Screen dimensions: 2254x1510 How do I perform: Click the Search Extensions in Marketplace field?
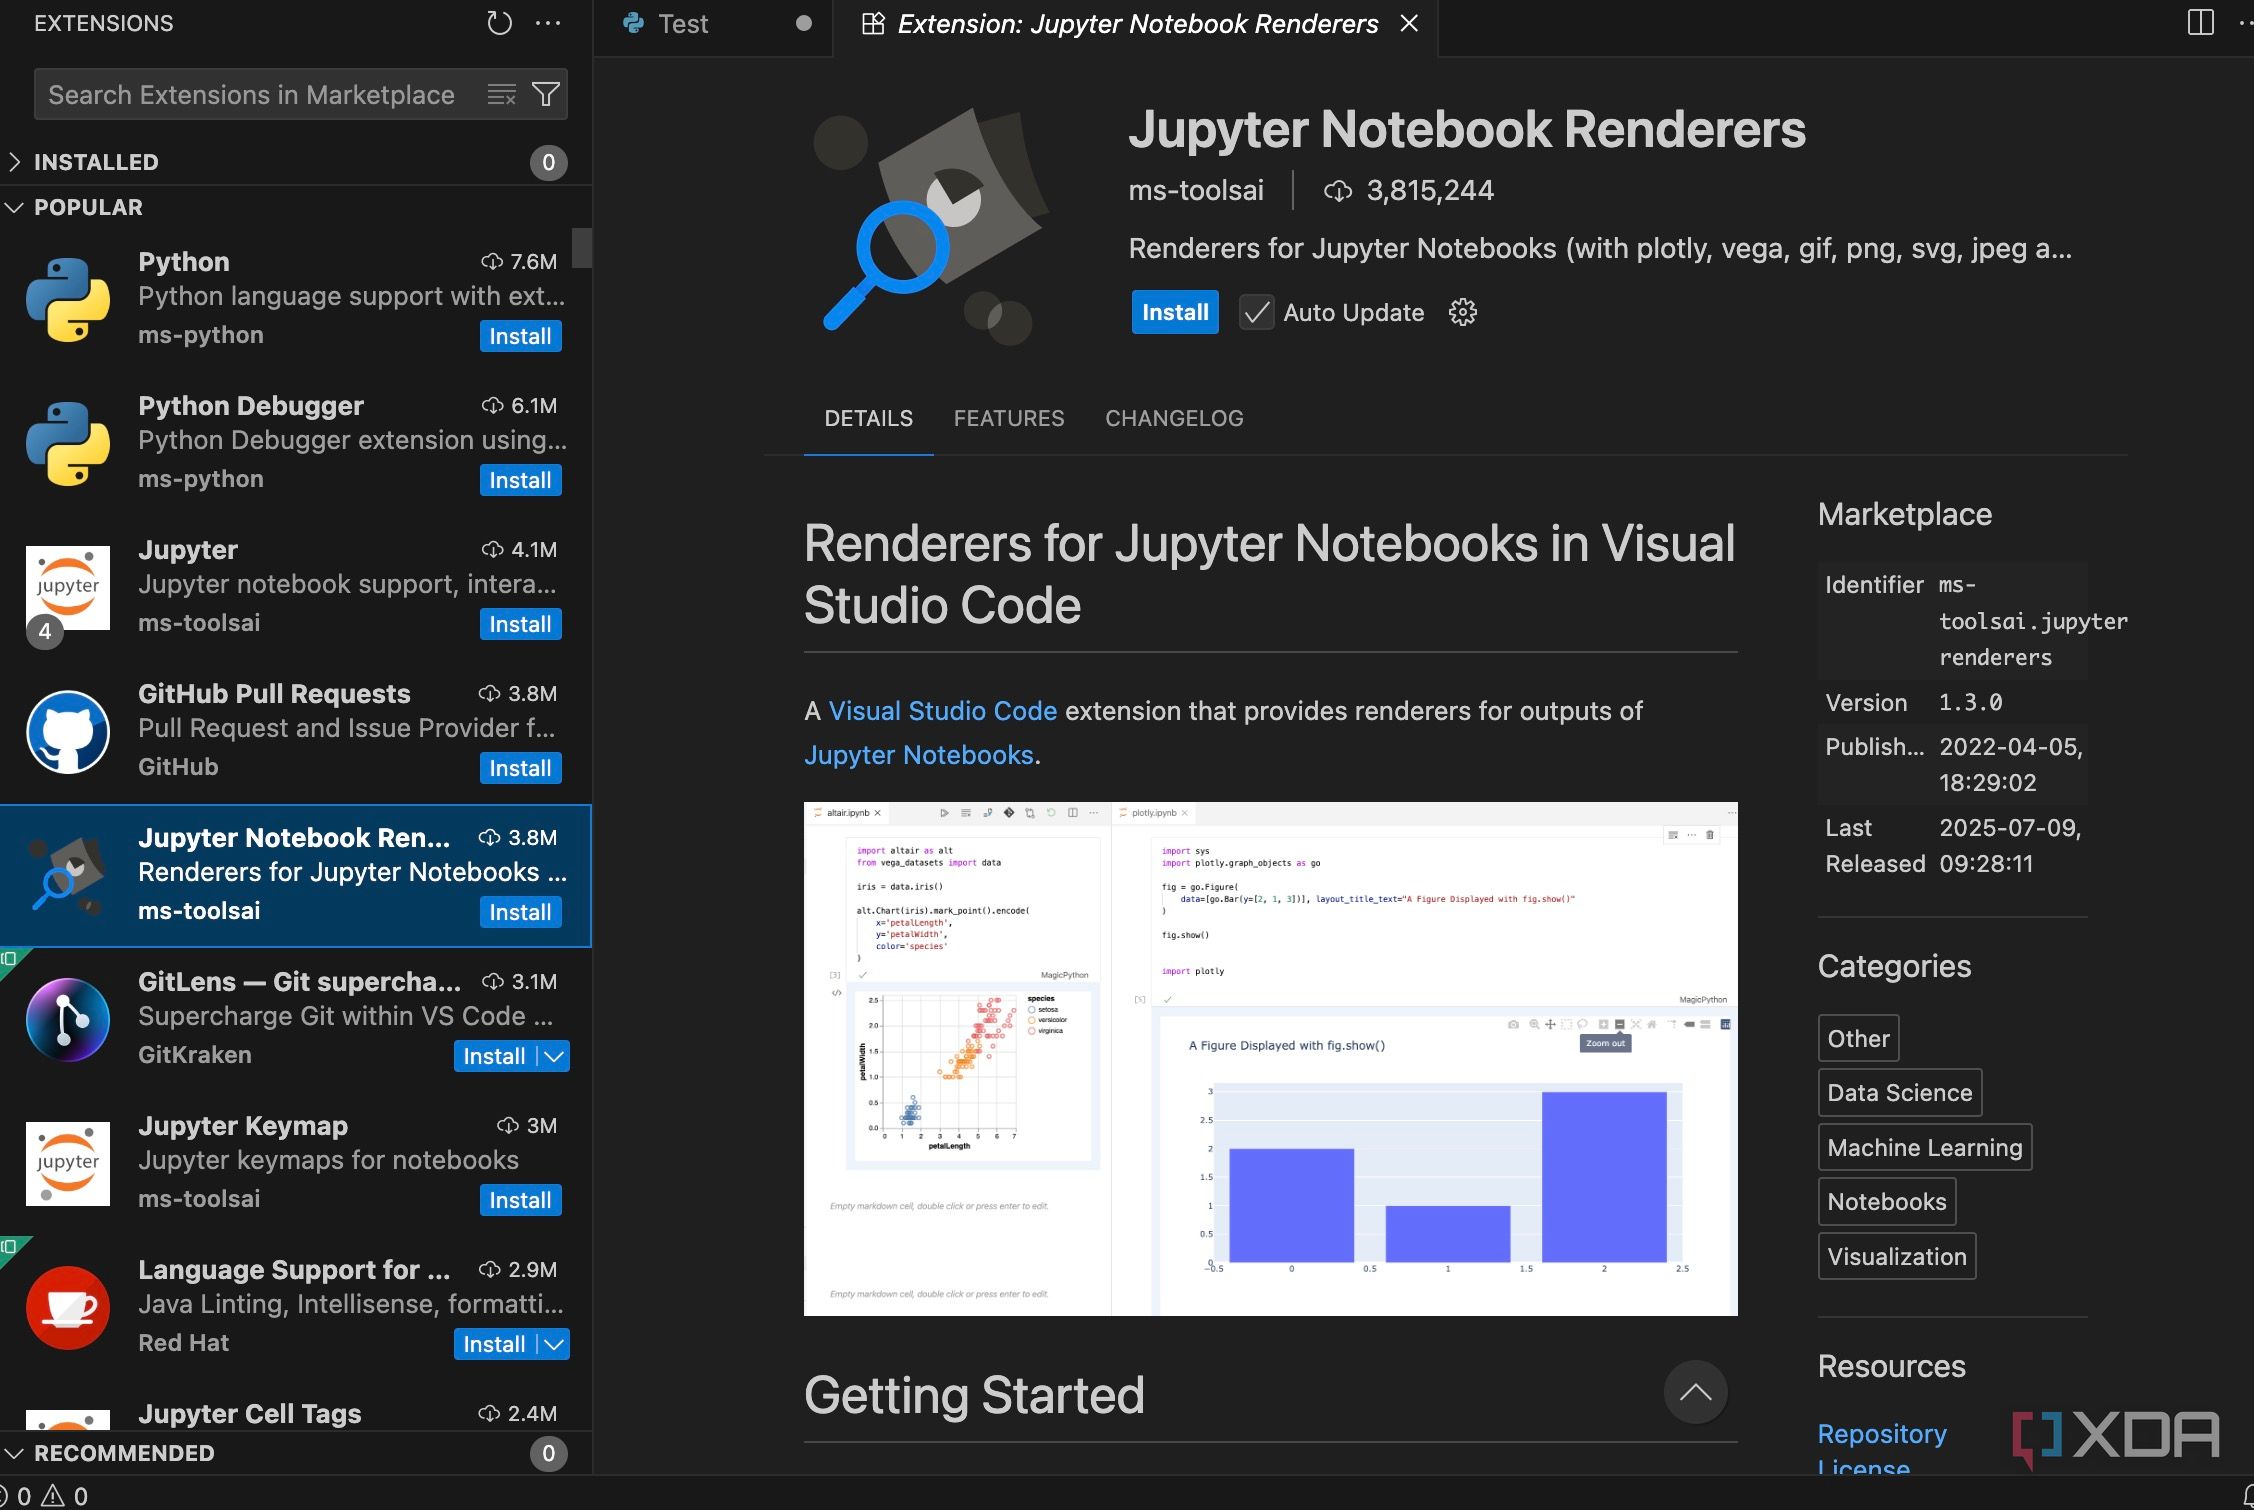(252, 95)
